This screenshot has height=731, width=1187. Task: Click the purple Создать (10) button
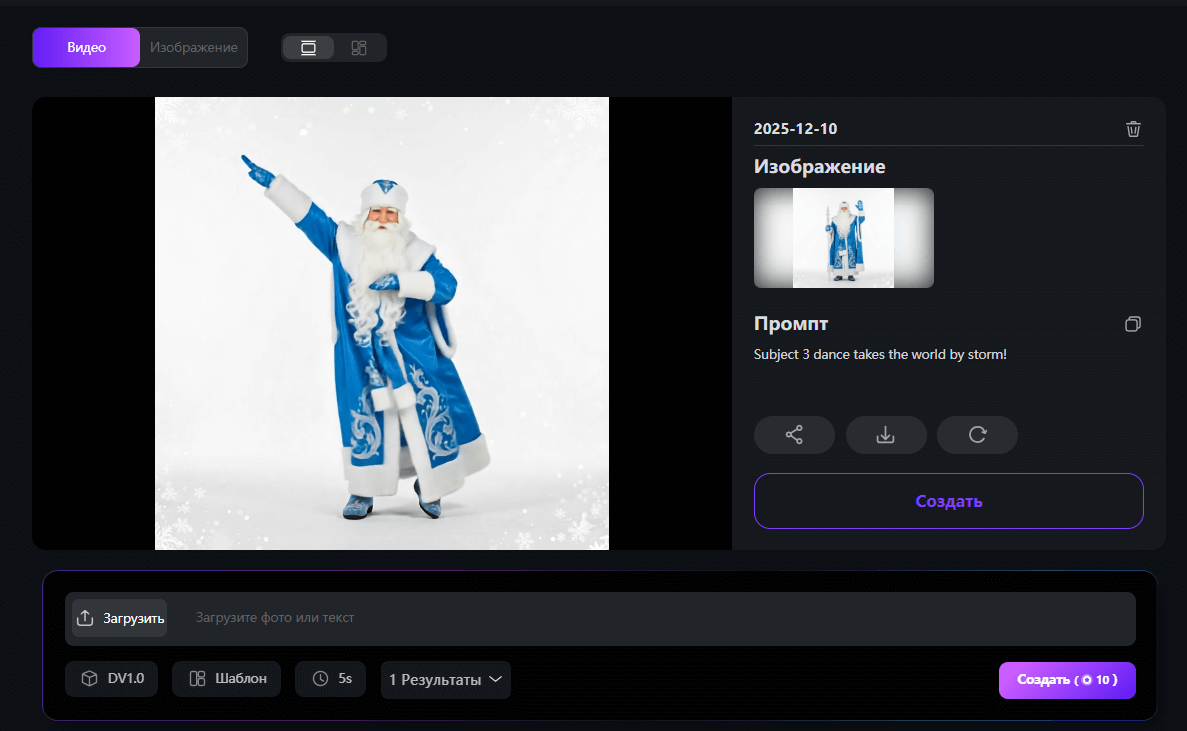click(x=1066, y=680)
